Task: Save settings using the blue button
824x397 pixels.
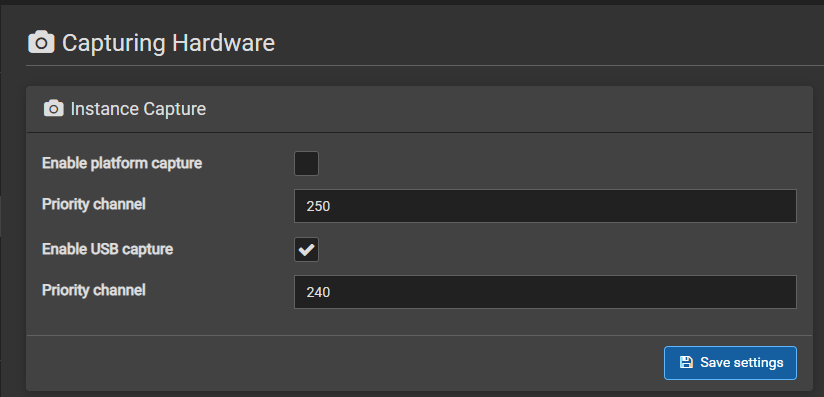Action: (x=730, y=363)
